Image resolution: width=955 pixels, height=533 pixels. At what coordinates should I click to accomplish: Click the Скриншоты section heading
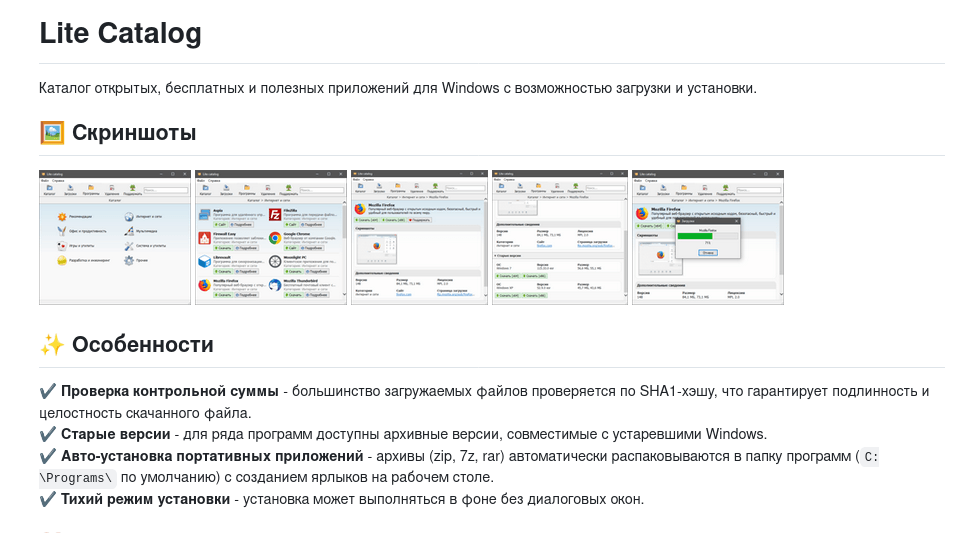(x=134, y=133)
